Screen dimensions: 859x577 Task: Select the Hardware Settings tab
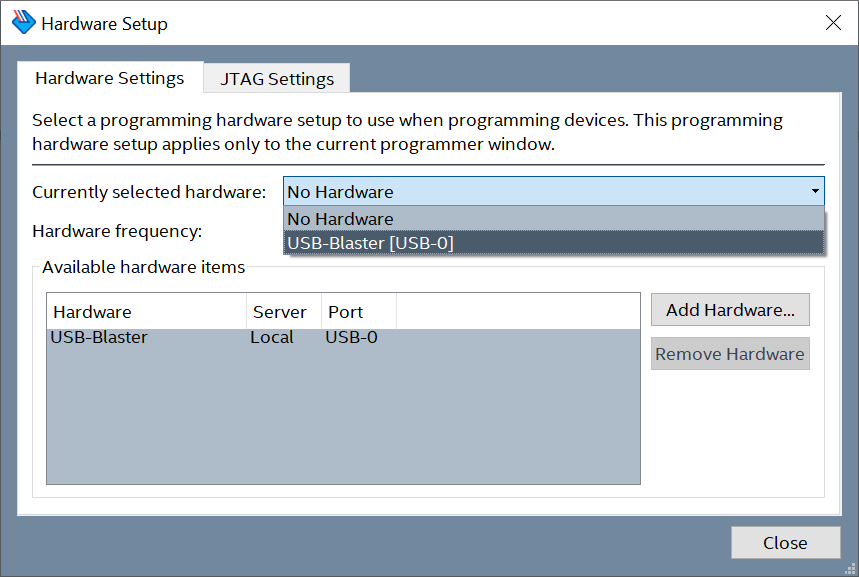pos(110,78)
